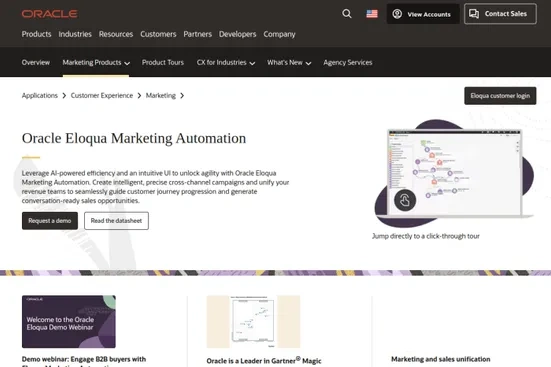The image size is (551, 367).
Task: Expand the What's New dropdown
Action: (289, 63)
